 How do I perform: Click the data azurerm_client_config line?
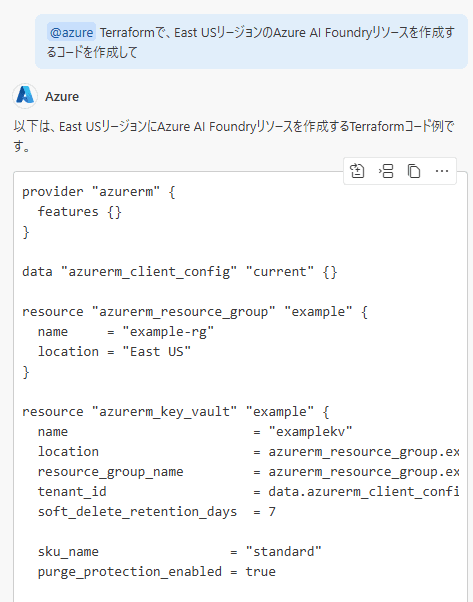[180, 271]
